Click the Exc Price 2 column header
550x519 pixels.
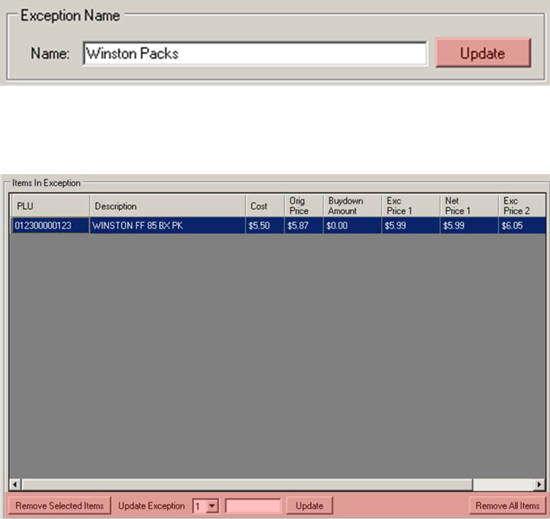coord(522,206)
